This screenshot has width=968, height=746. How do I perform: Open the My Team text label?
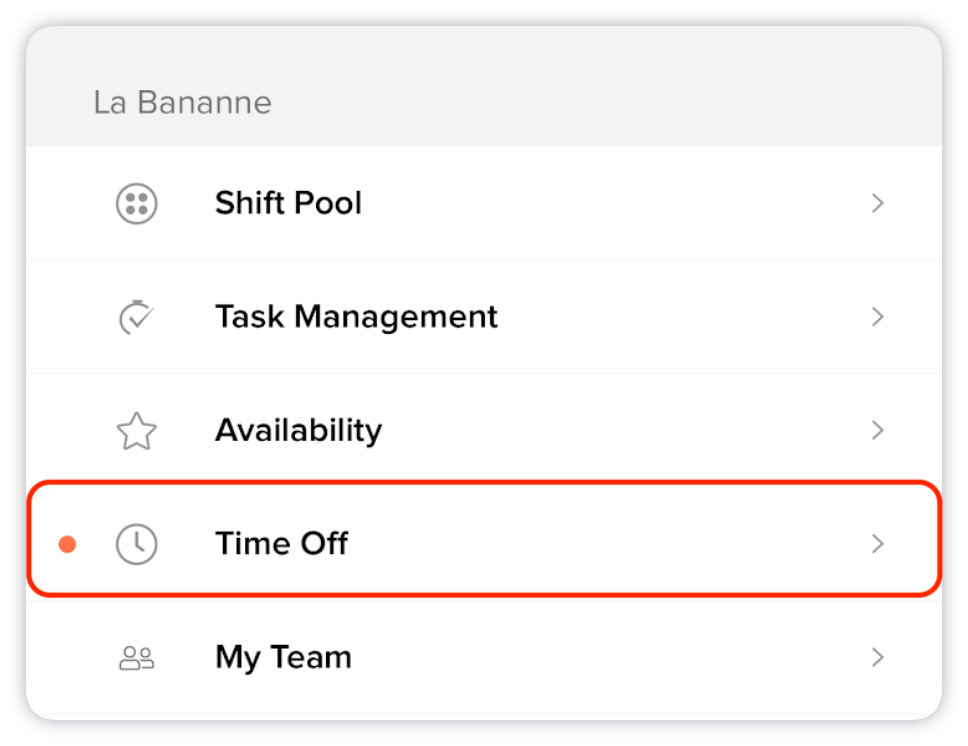click(283, 658)
